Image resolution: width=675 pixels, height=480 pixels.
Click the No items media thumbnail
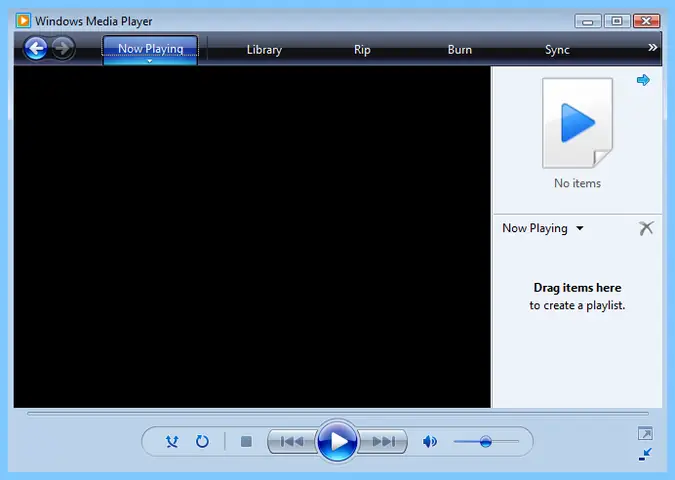click(577, 123)
